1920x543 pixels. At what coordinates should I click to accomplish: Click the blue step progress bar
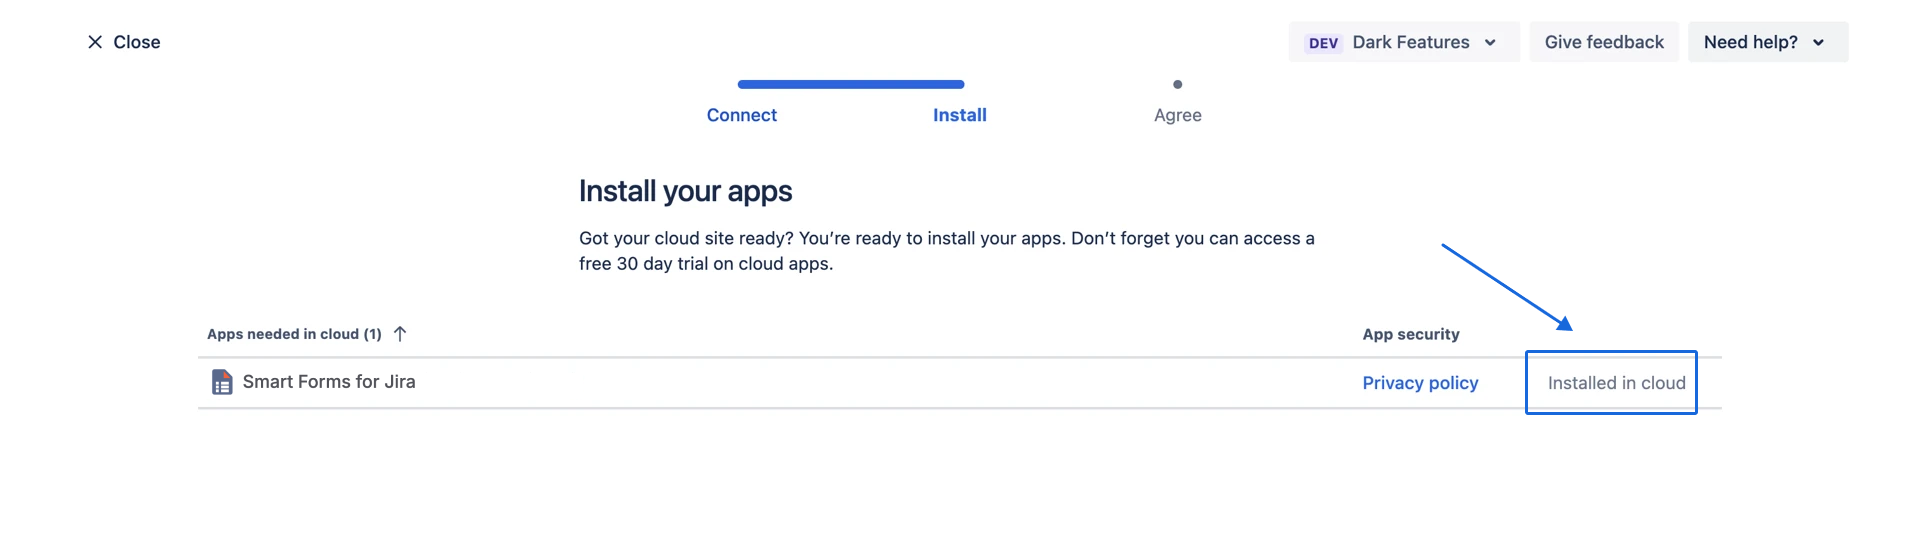pyautogui.click(x=850, y=85)
